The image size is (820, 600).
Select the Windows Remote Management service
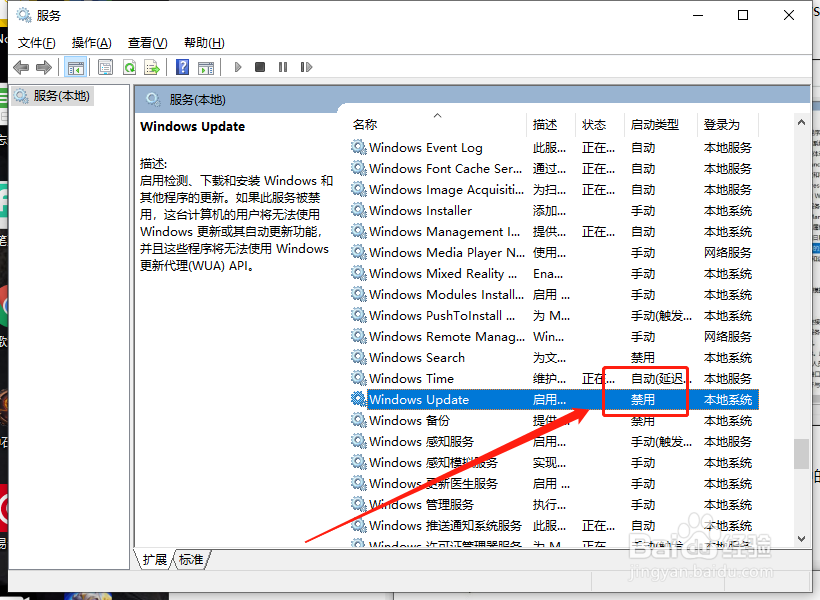[554, 336]
